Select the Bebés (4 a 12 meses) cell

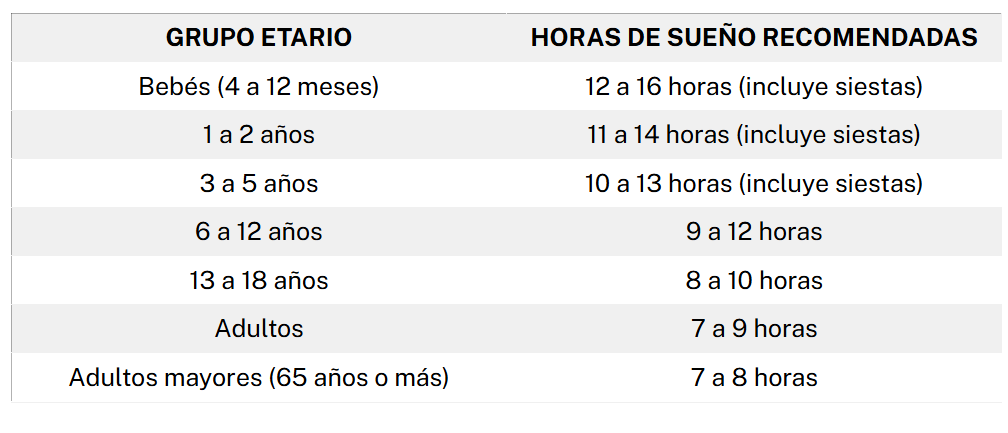258,86
